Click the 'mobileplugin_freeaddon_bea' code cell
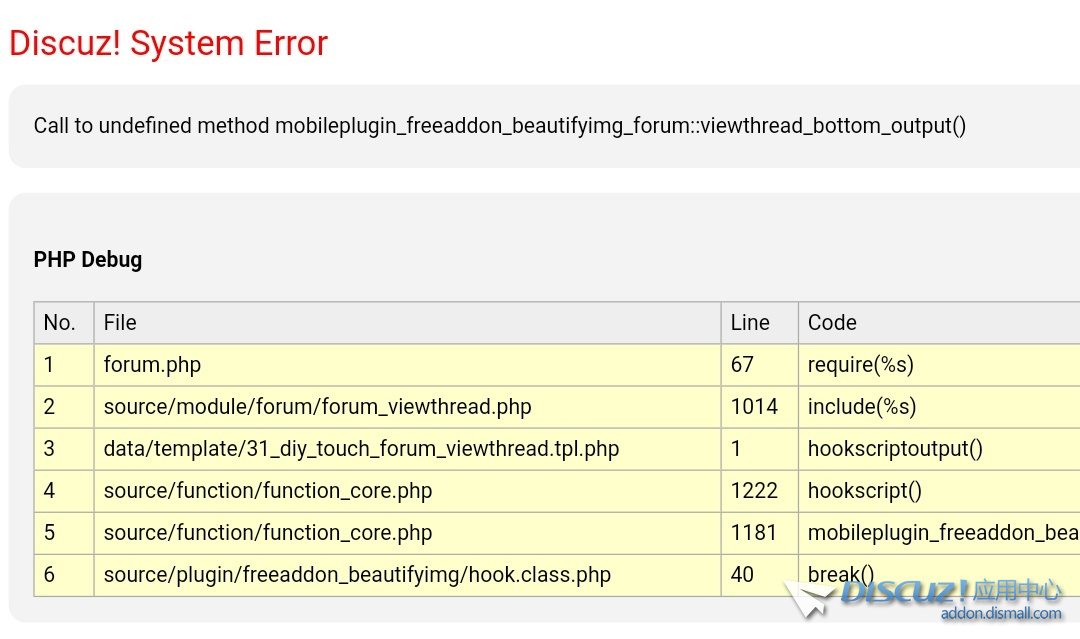 939,533
